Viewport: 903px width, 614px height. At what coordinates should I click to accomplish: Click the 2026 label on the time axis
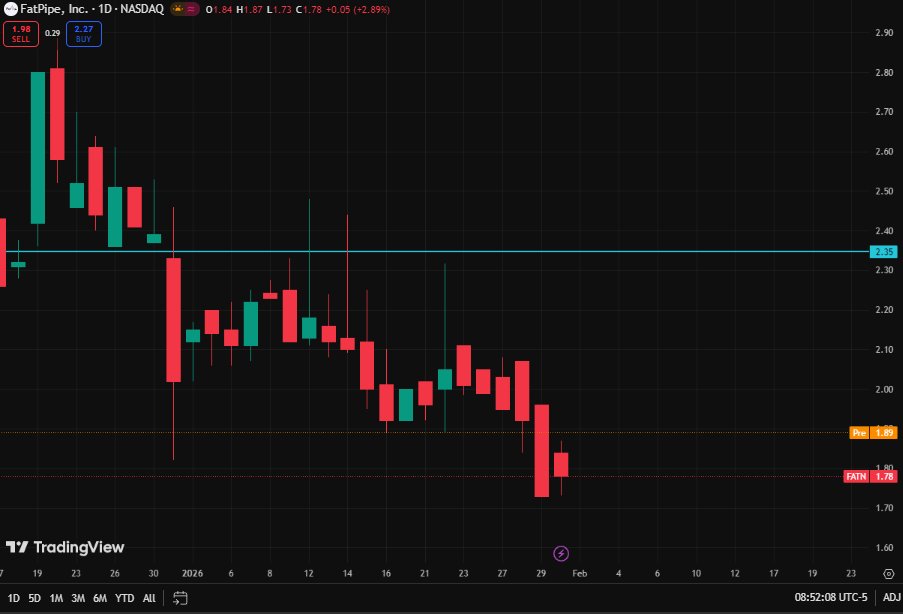pos(192,574)
